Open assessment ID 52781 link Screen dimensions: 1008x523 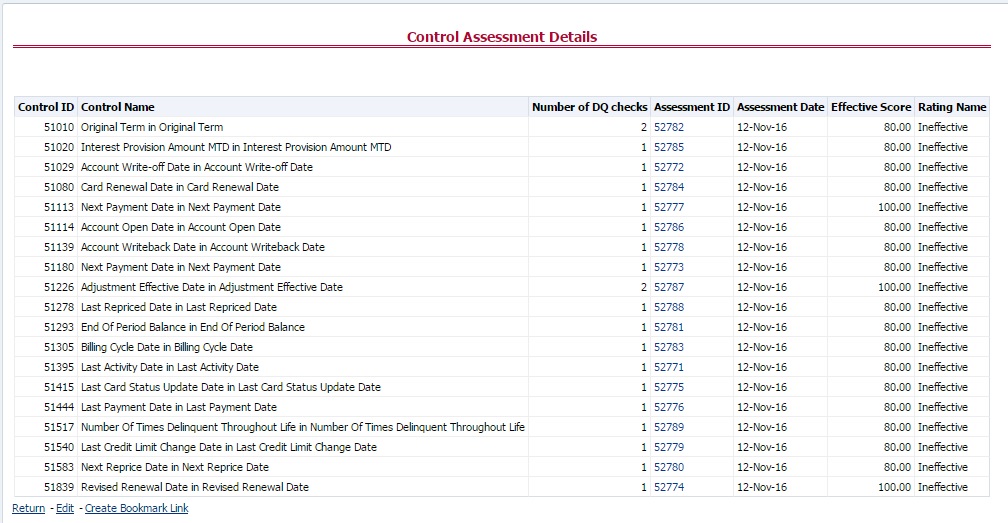pos(669,327)
